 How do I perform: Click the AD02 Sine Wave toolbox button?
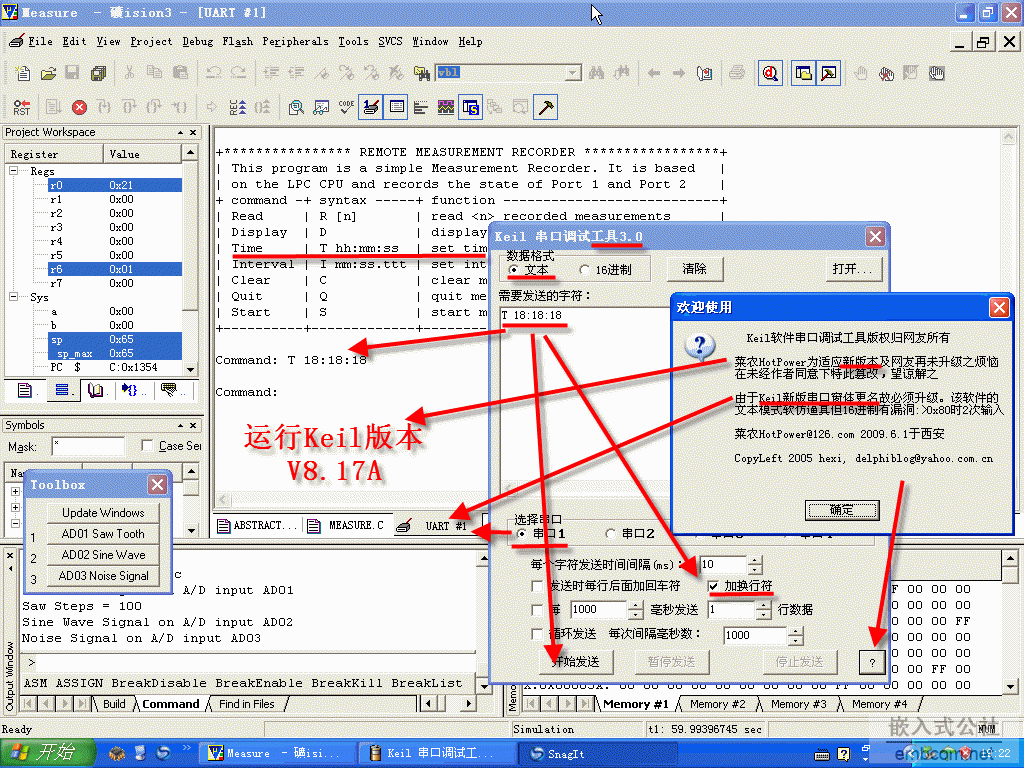(x=103, y=554)
